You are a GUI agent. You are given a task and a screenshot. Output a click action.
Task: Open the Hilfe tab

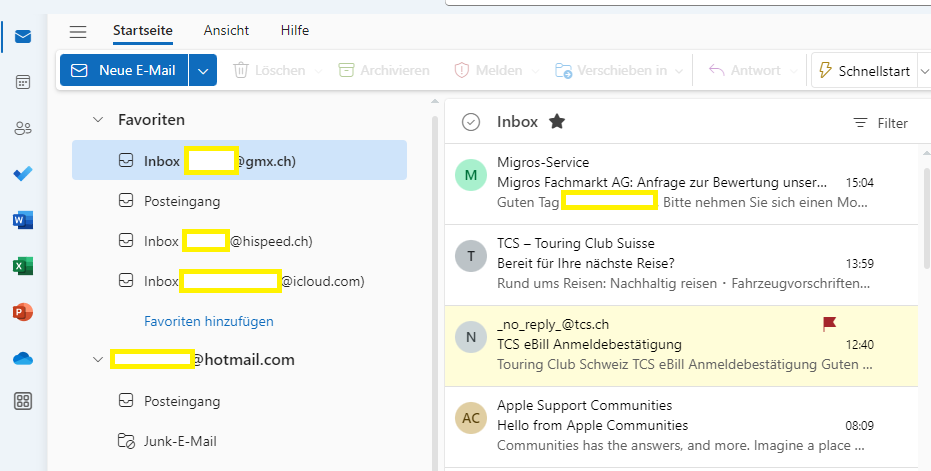294,30
